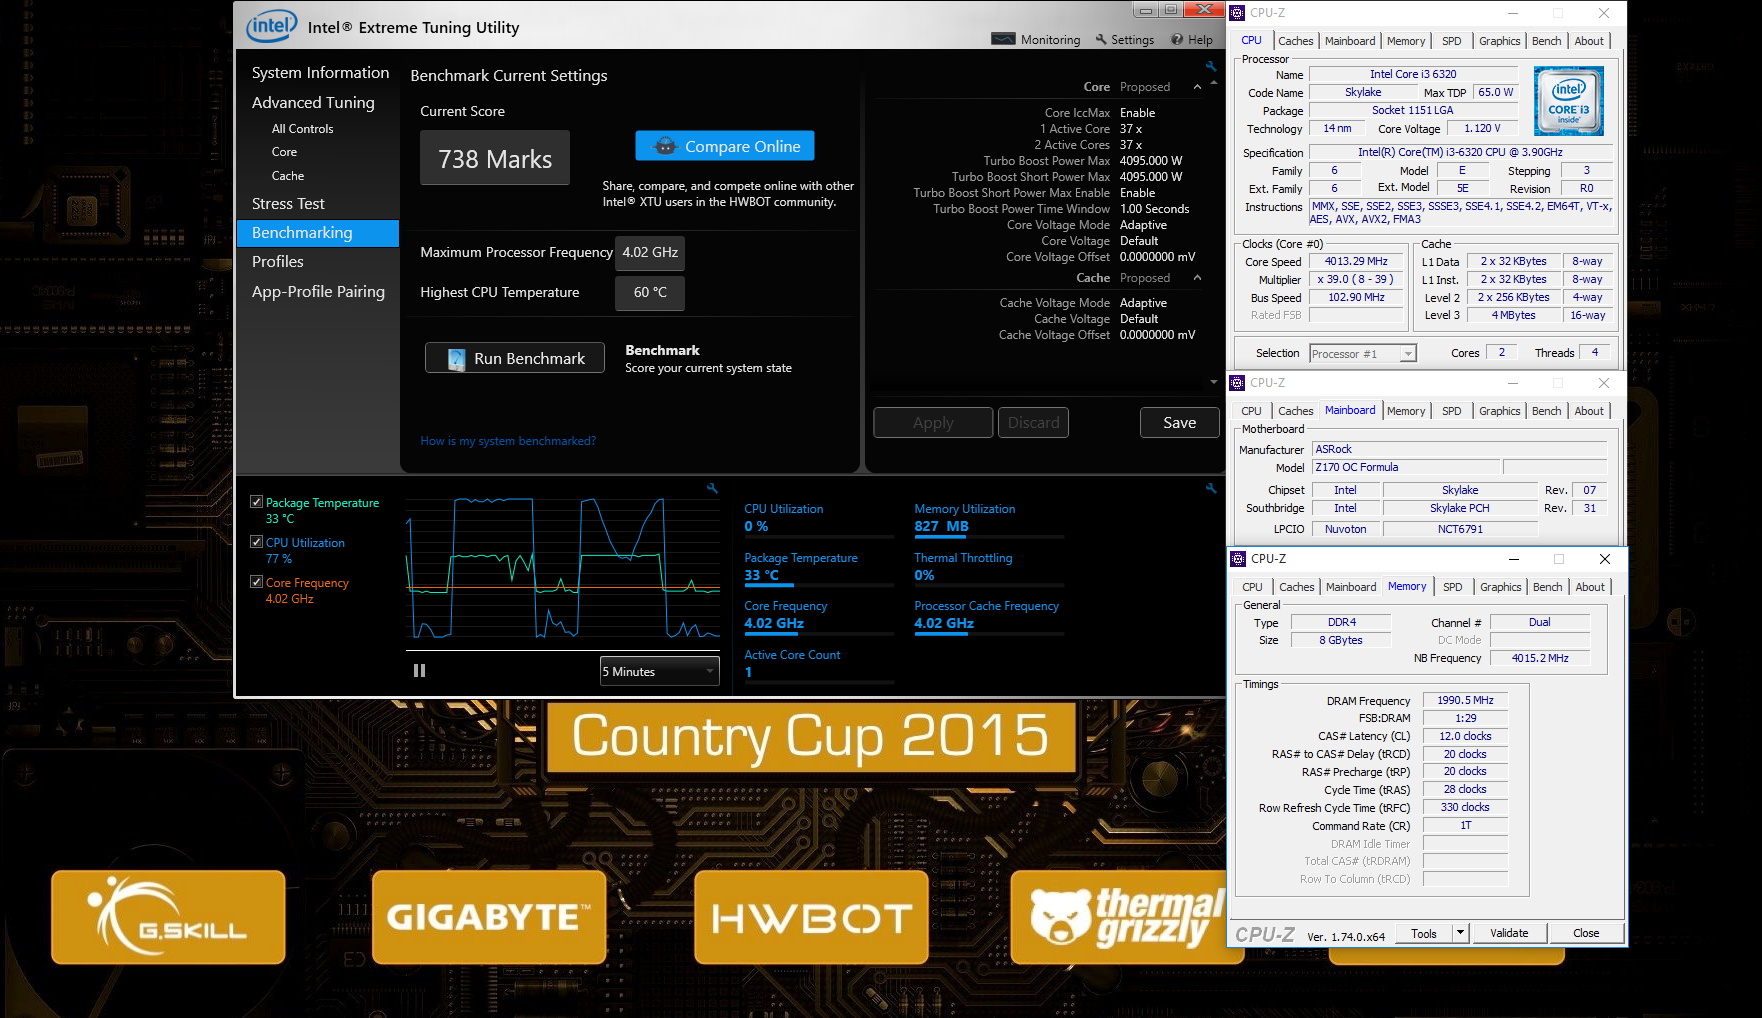Open the 5 Minutes time range dropdown

click(660, 671)
